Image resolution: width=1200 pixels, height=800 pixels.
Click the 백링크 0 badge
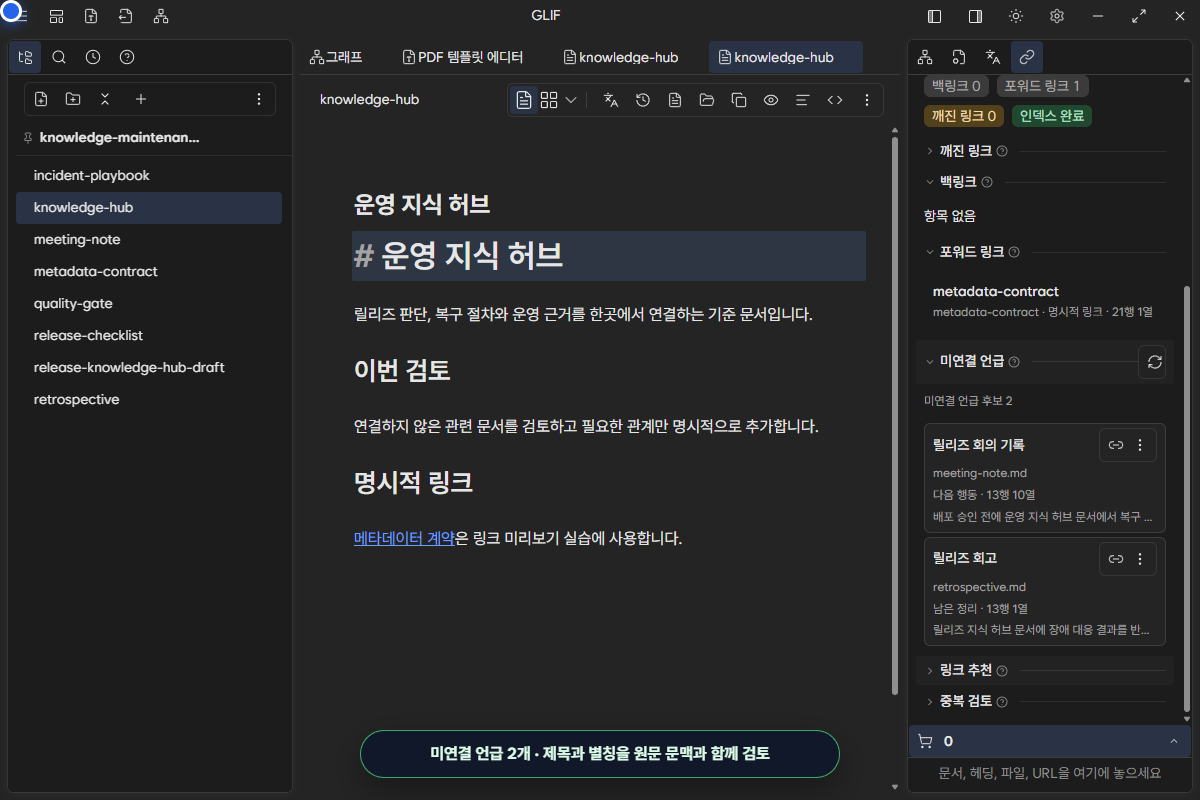click(x=956, y=86)
